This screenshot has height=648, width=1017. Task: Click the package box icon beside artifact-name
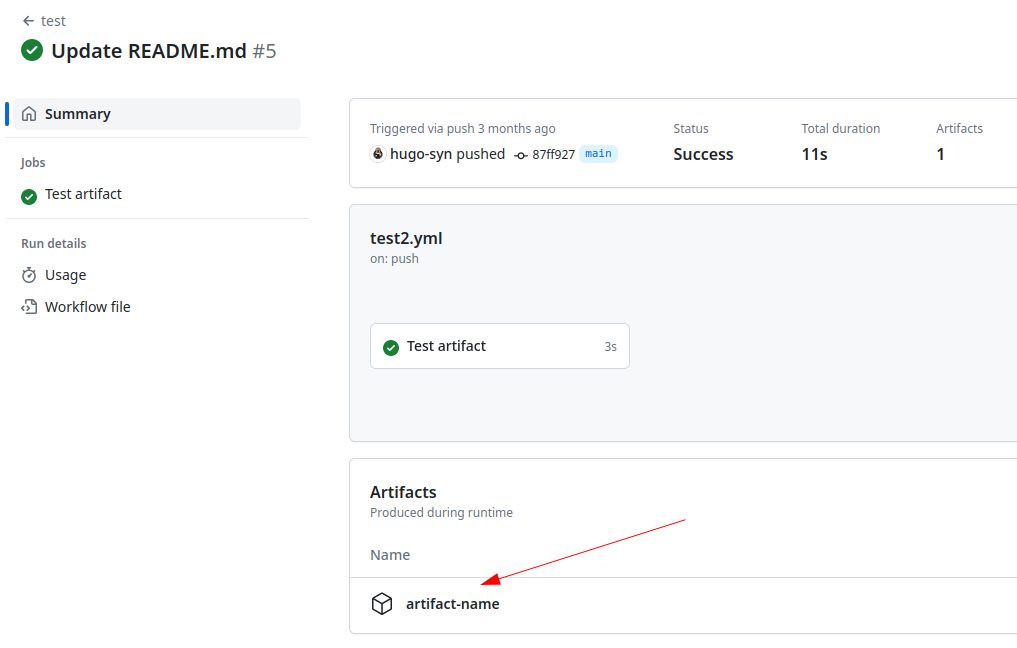pyautogui.click(x=382, y=604)
